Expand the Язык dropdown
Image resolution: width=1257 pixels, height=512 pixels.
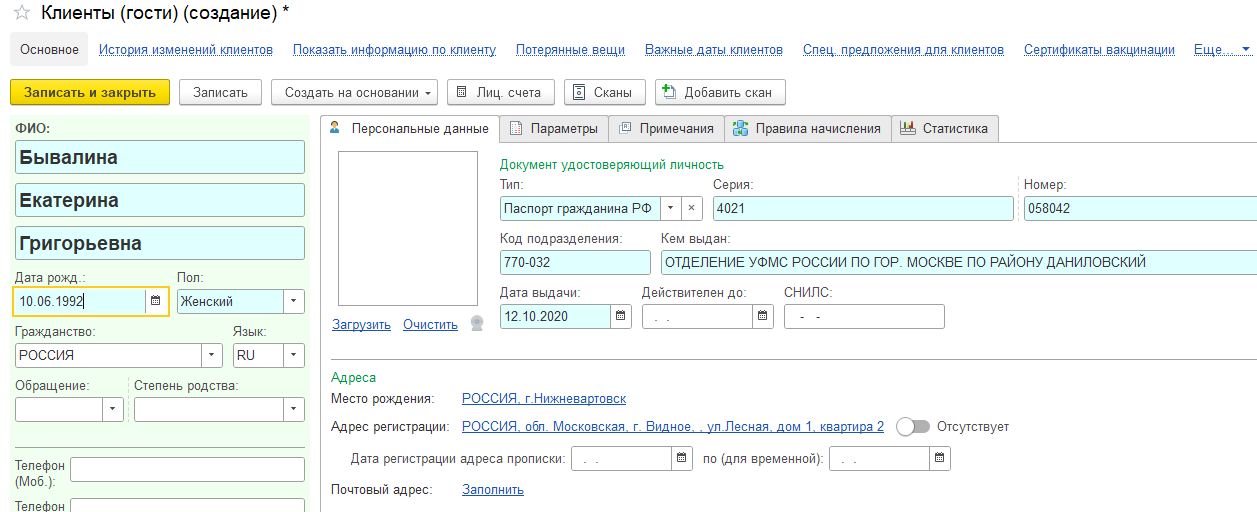click(294, 355)
